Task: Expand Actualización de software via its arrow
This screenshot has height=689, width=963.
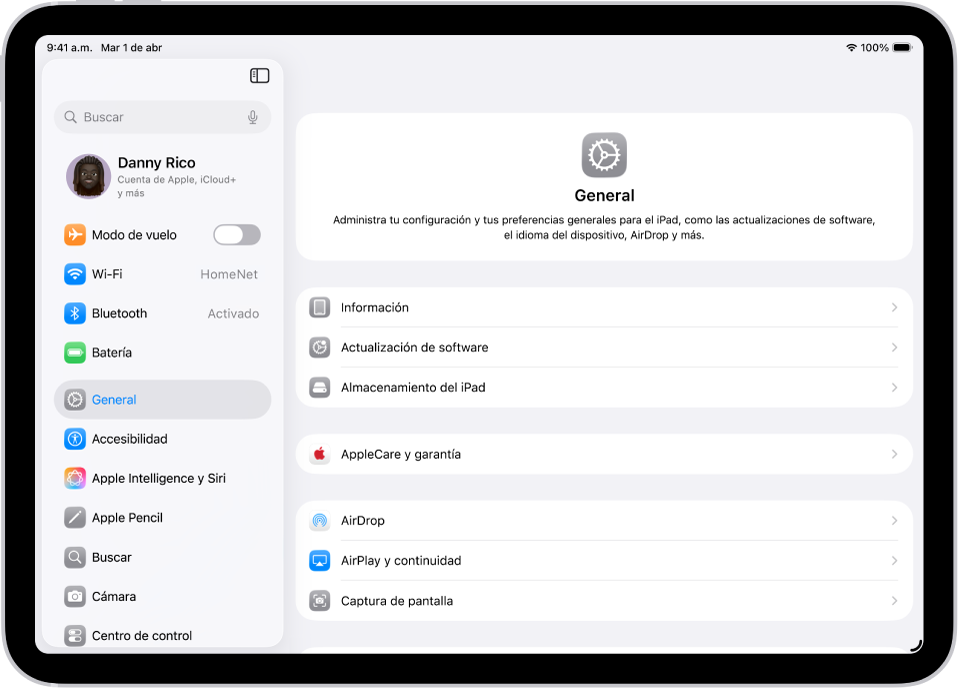Action: (x=894, y=347)
